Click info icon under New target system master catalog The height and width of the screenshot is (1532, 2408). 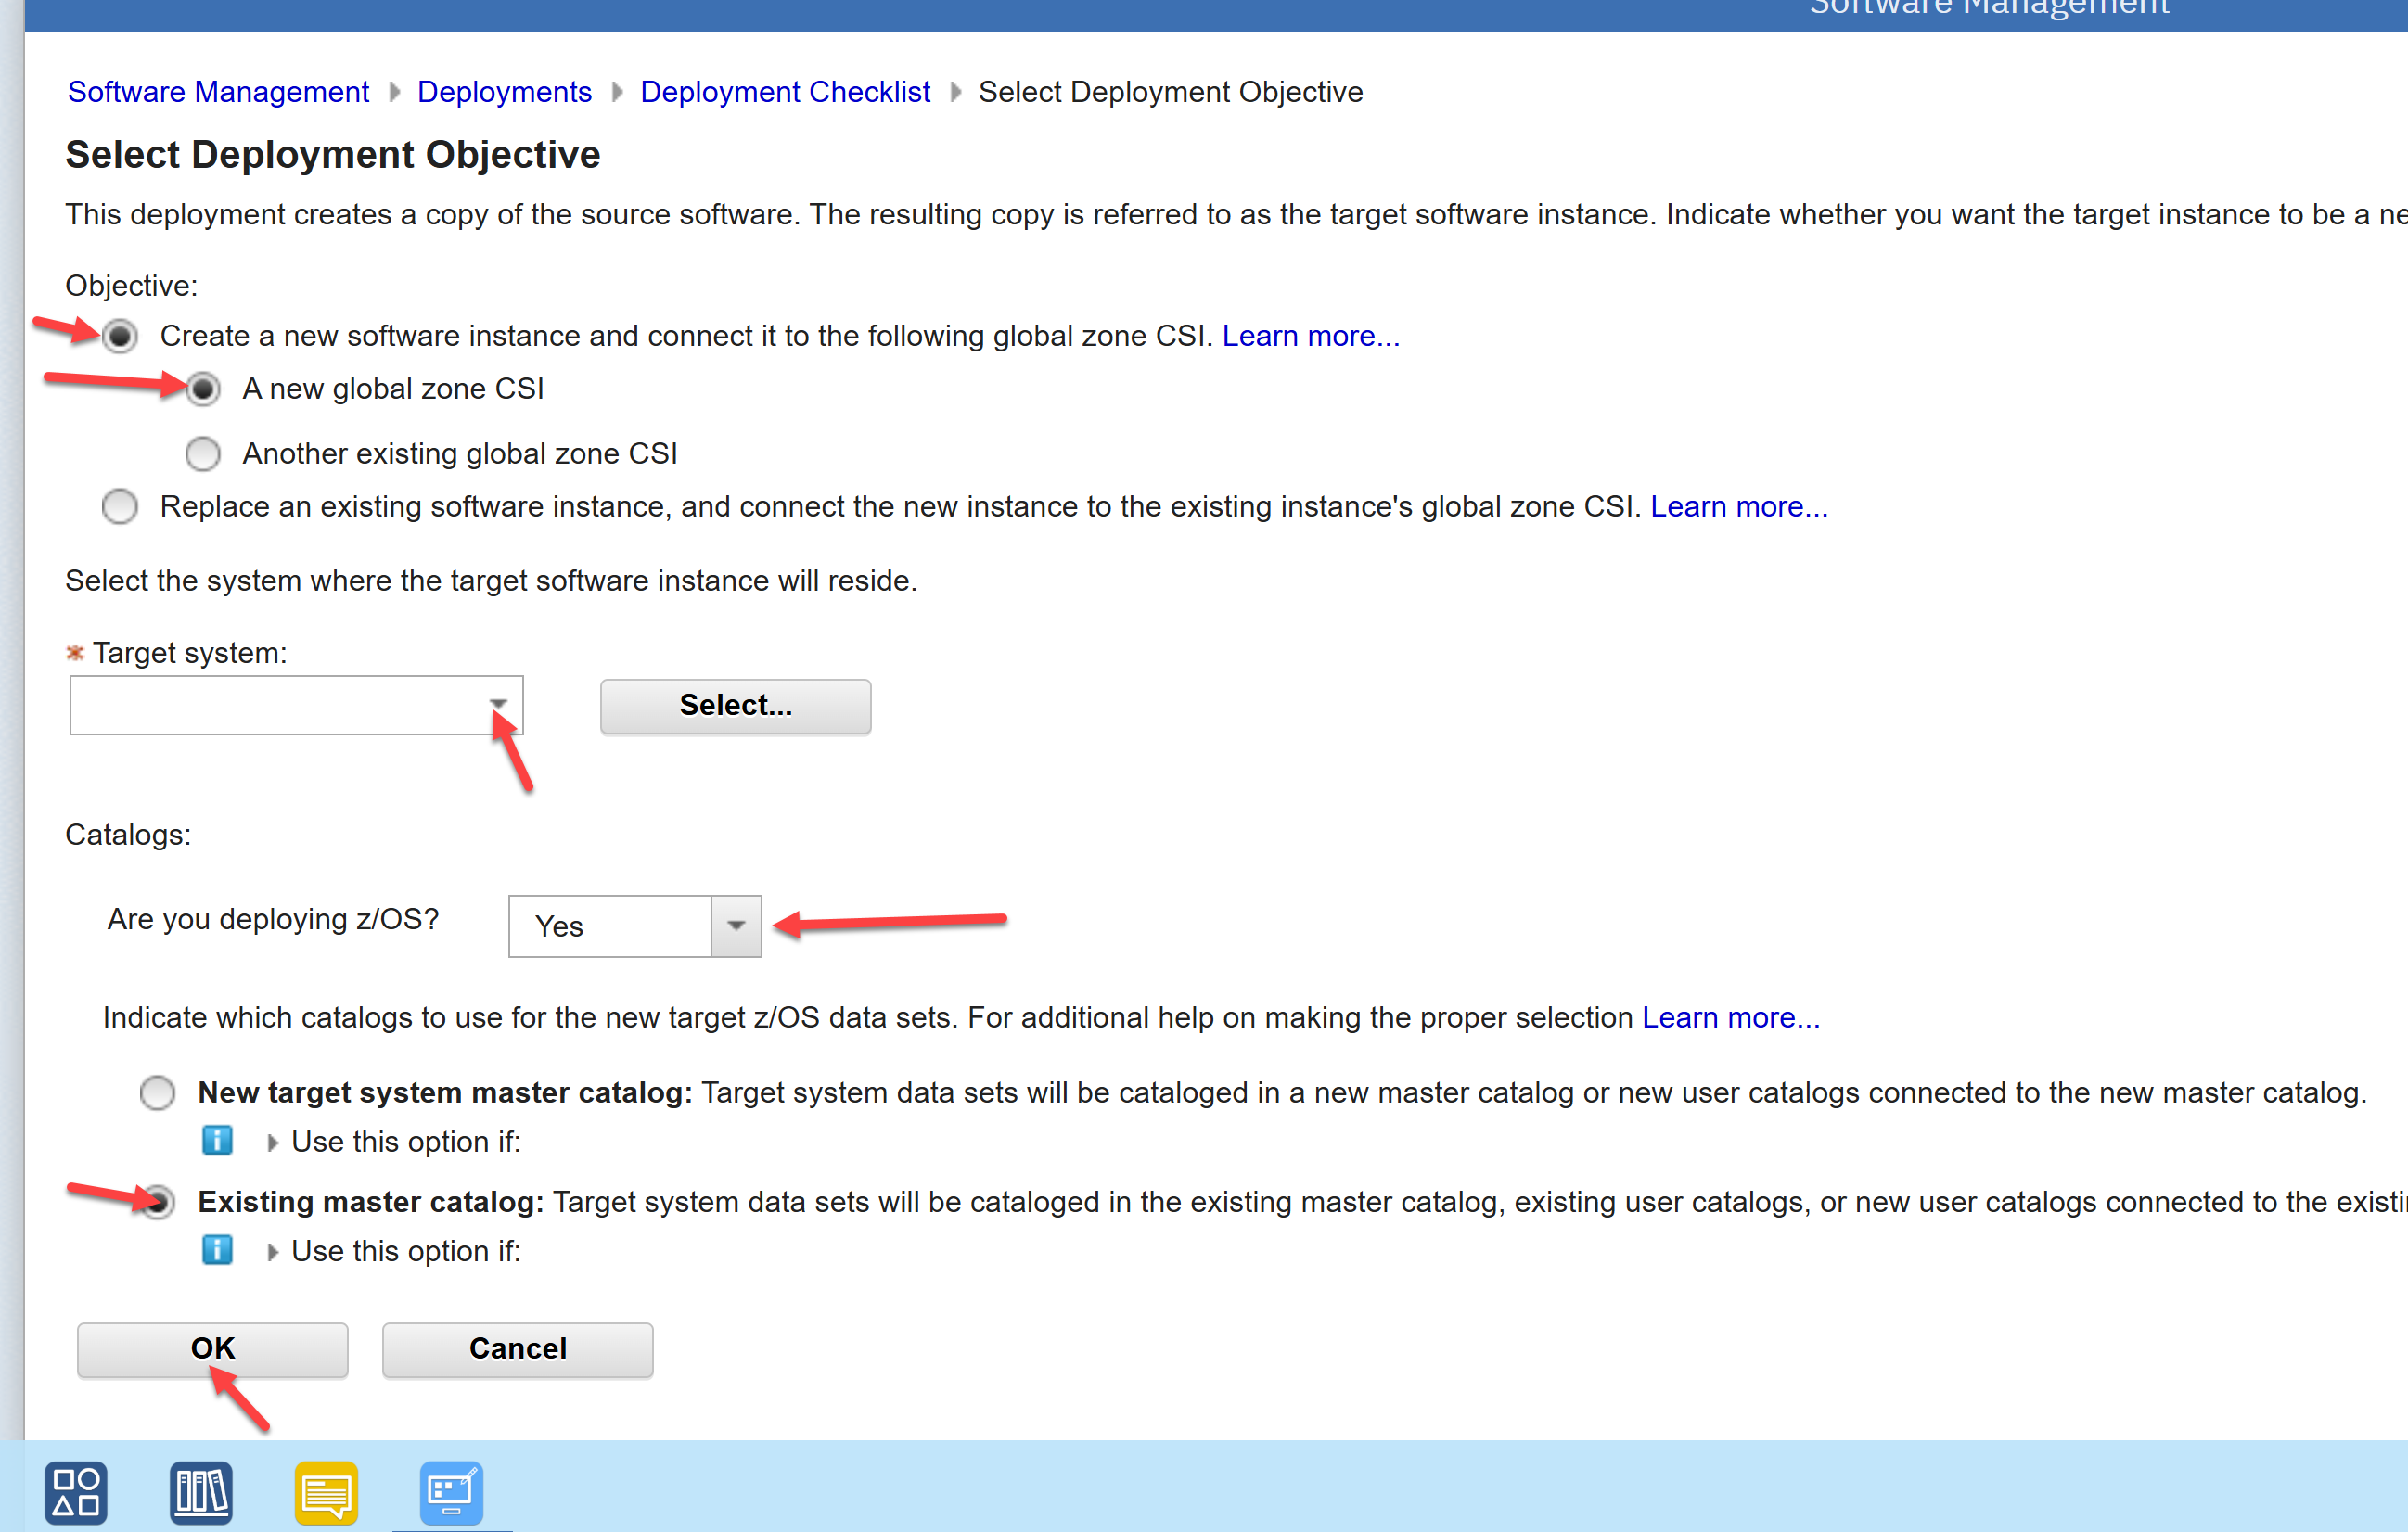[x=217, y=1141]
